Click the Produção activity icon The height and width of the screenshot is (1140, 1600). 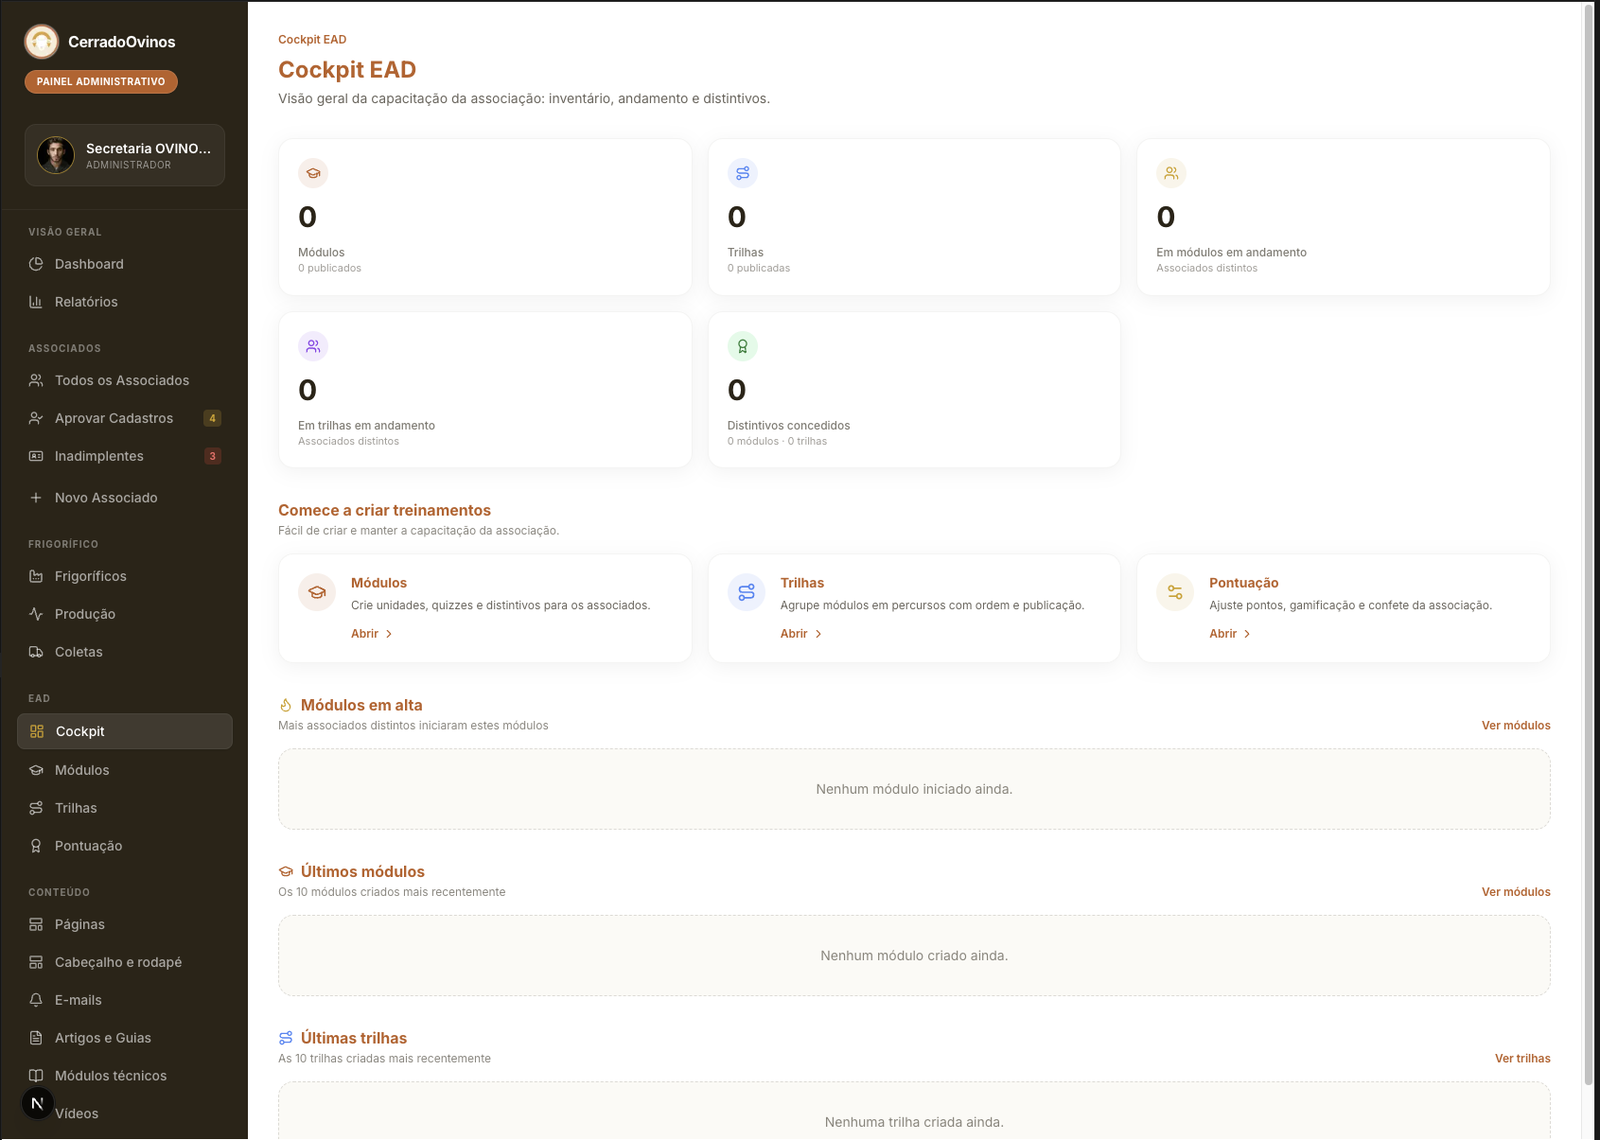pos(36,614)
